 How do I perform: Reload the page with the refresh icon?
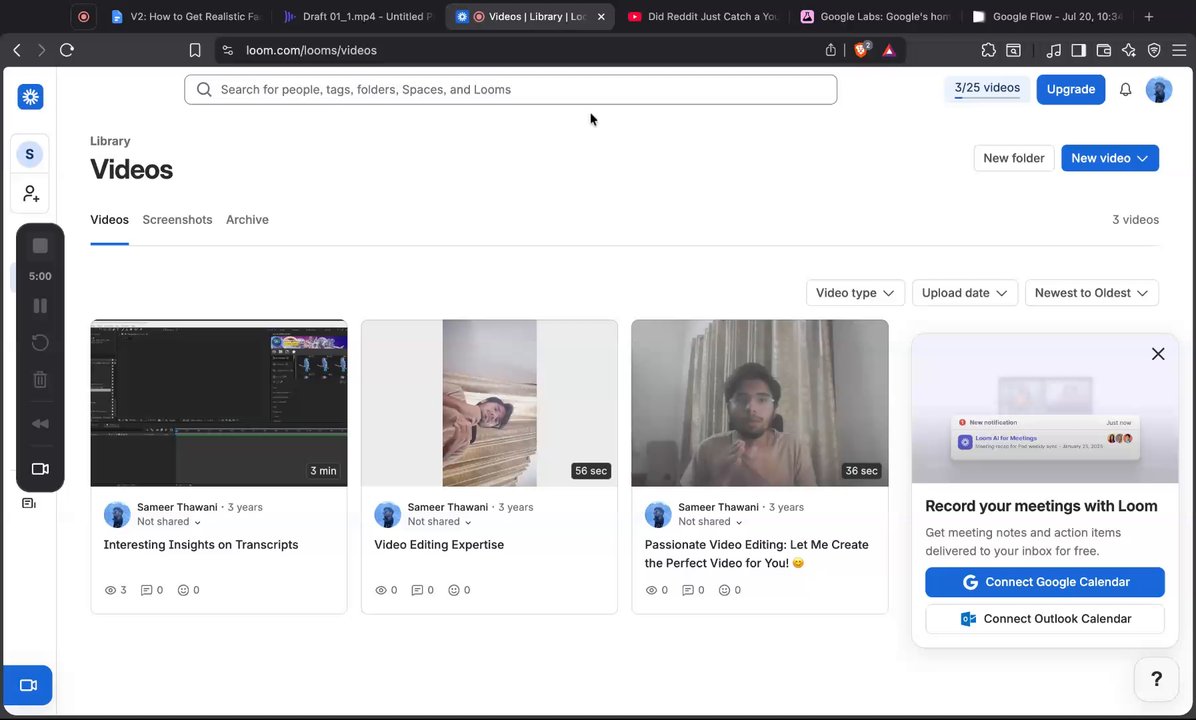(x=67, y=50)
